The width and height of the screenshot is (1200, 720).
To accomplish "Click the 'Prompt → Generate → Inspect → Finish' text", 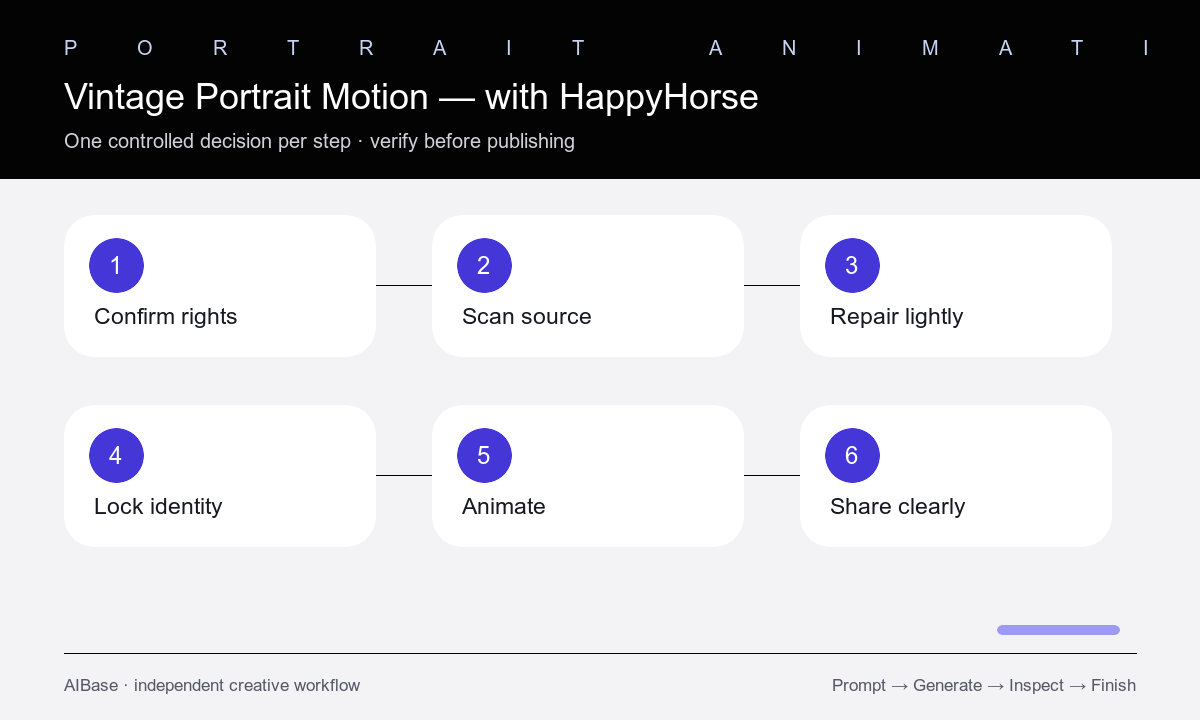I will (x=984, y=686).
